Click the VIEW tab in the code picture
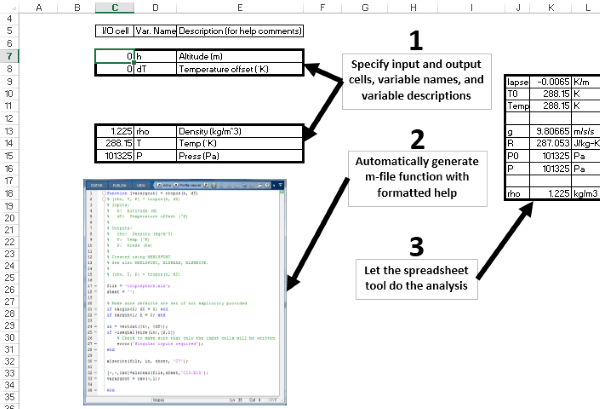The width and height of the screenshot is (600, 409). [141, 185]
